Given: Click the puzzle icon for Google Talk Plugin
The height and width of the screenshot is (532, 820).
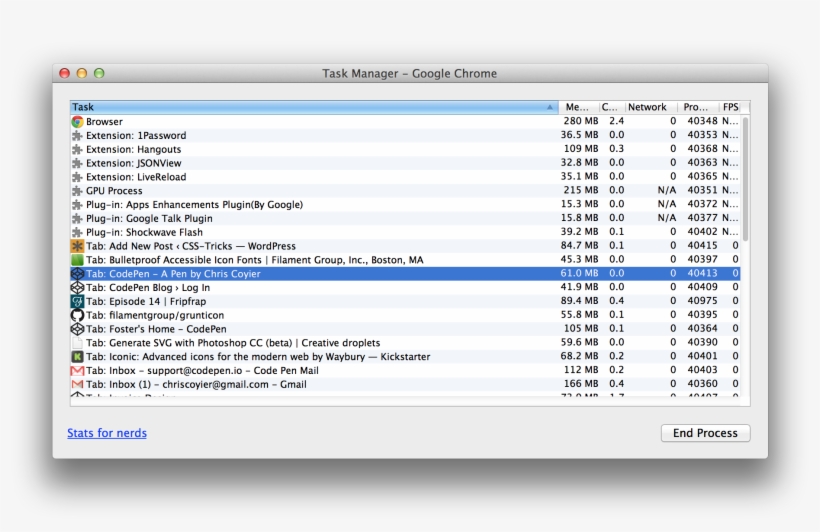Looking at the screenshot, I should pos(77,218).
